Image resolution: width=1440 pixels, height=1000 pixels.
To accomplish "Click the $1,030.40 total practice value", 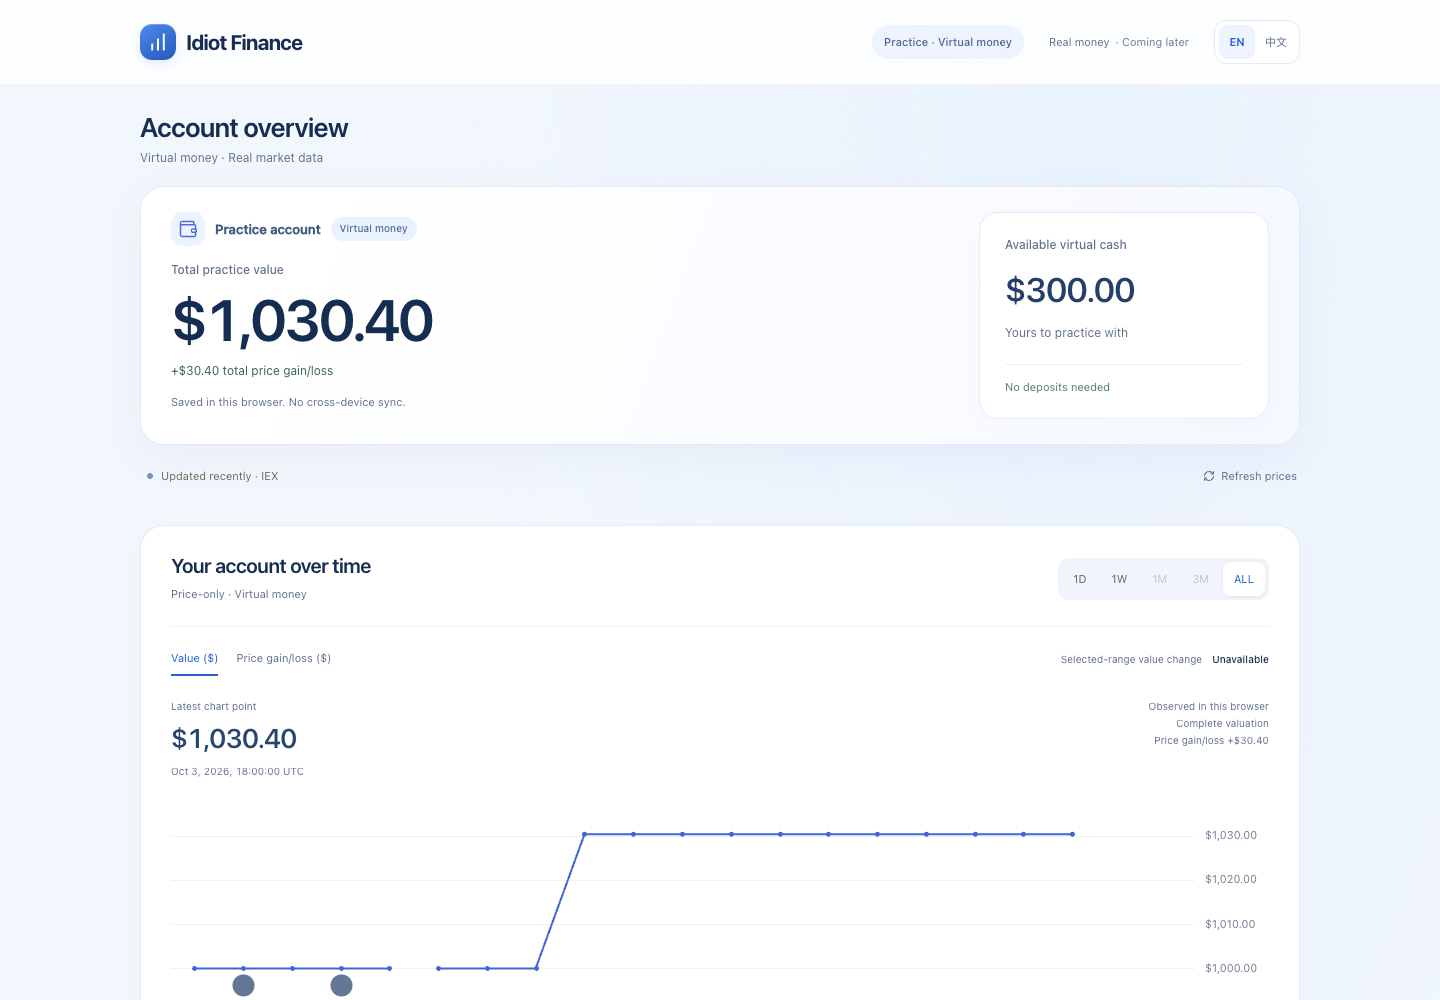I will (x=302, y=321).
